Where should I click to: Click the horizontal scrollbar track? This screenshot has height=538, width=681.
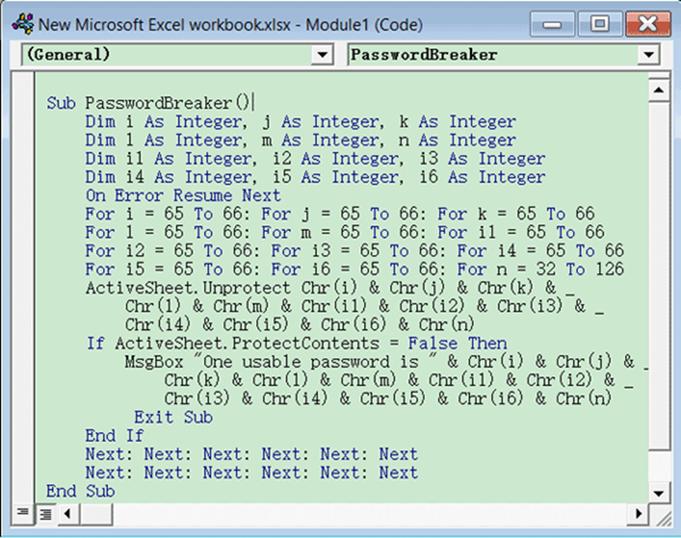pyautogui.click(x=350, y=514)
